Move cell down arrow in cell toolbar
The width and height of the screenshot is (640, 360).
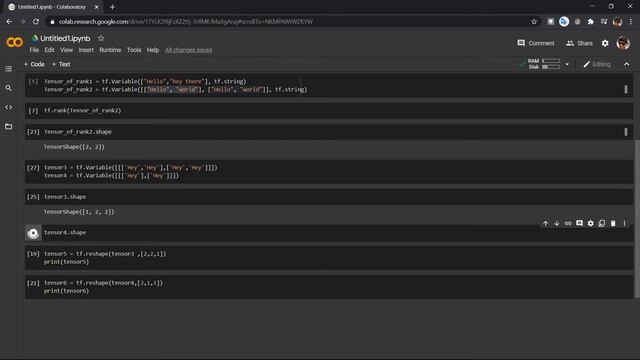[x=556, y=223]
